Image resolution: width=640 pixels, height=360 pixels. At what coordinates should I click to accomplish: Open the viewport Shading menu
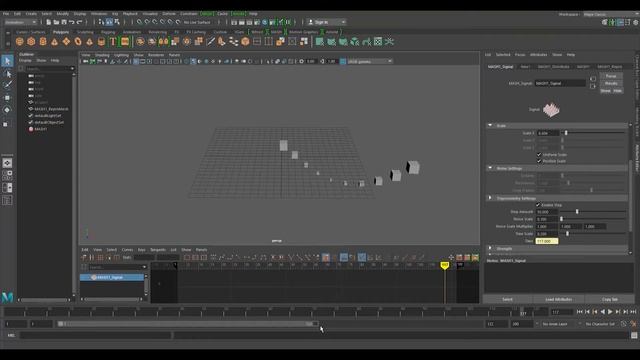click(102, 55)
